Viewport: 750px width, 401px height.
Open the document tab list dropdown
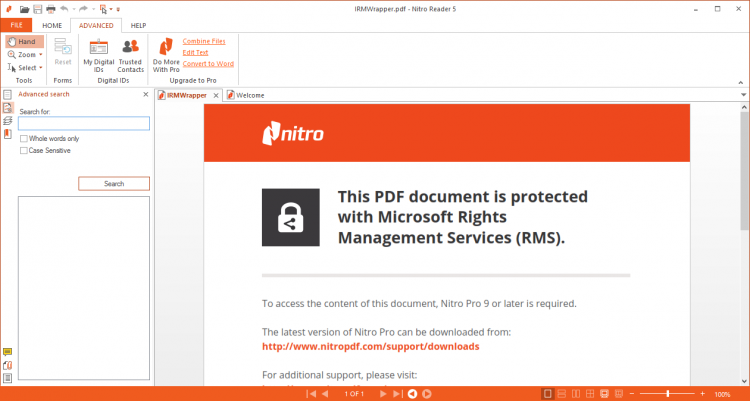point(743,95)
